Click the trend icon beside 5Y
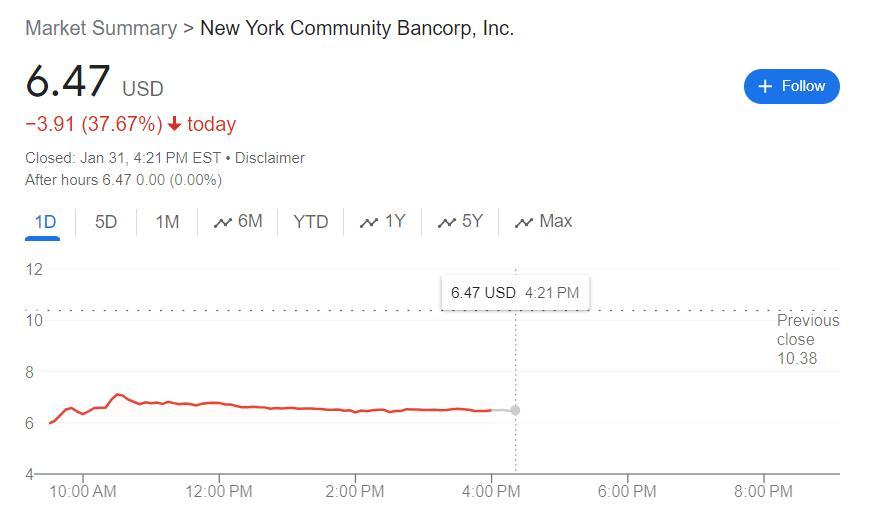This screenshot has height=521, width=870. [x=447, y=223]
